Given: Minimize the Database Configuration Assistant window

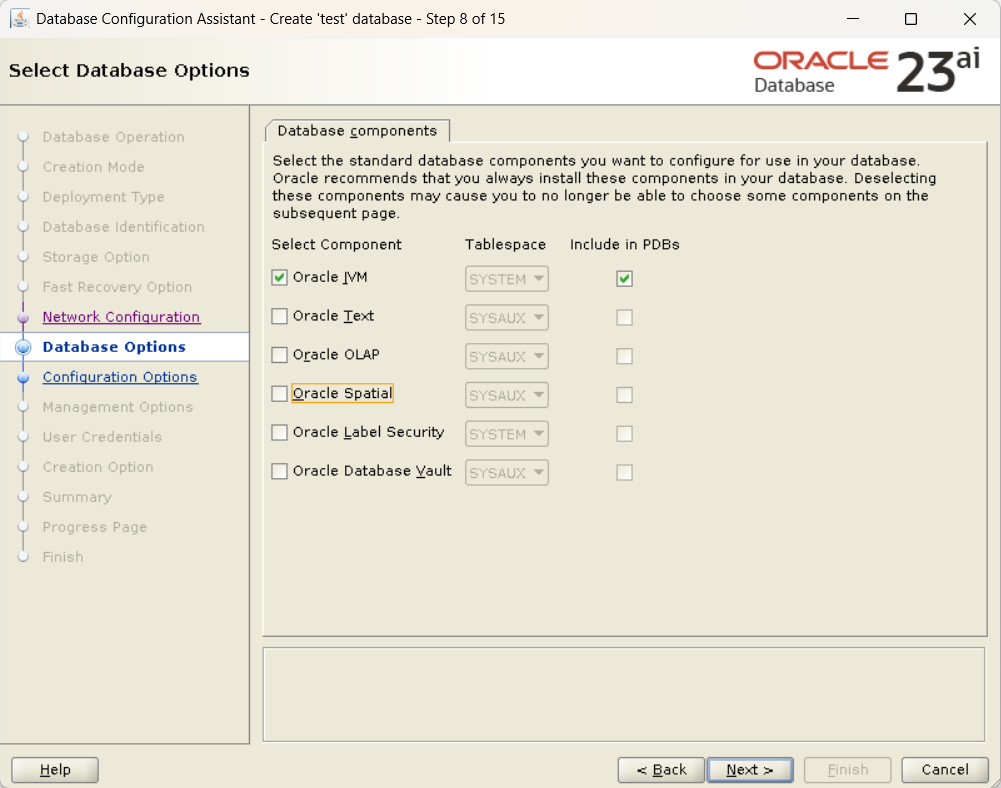Looking at the screenshot, I should pyautogui.click(x=852, y=19).
